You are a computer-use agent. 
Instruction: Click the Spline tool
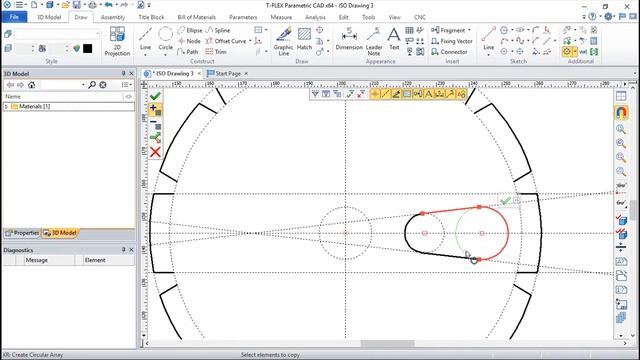click(218, 30)
